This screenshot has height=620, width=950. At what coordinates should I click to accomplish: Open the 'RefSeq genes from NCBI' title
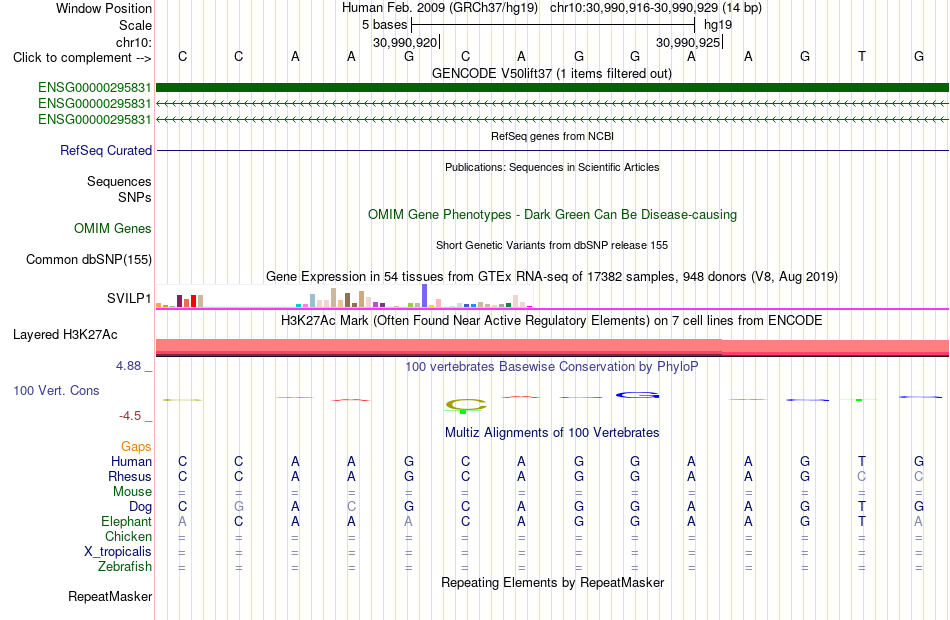point(552,136)
